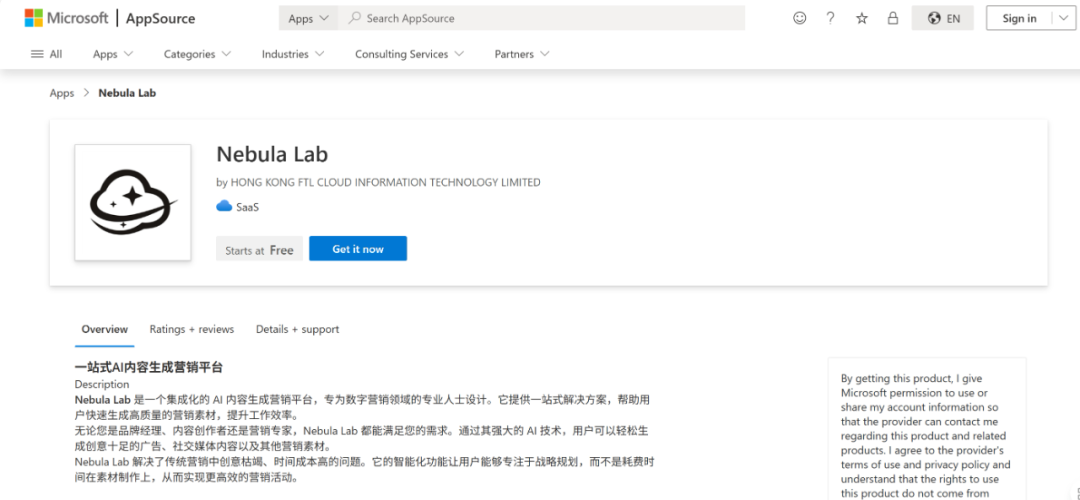Click the Microsoft logo

tap(66, 19)
